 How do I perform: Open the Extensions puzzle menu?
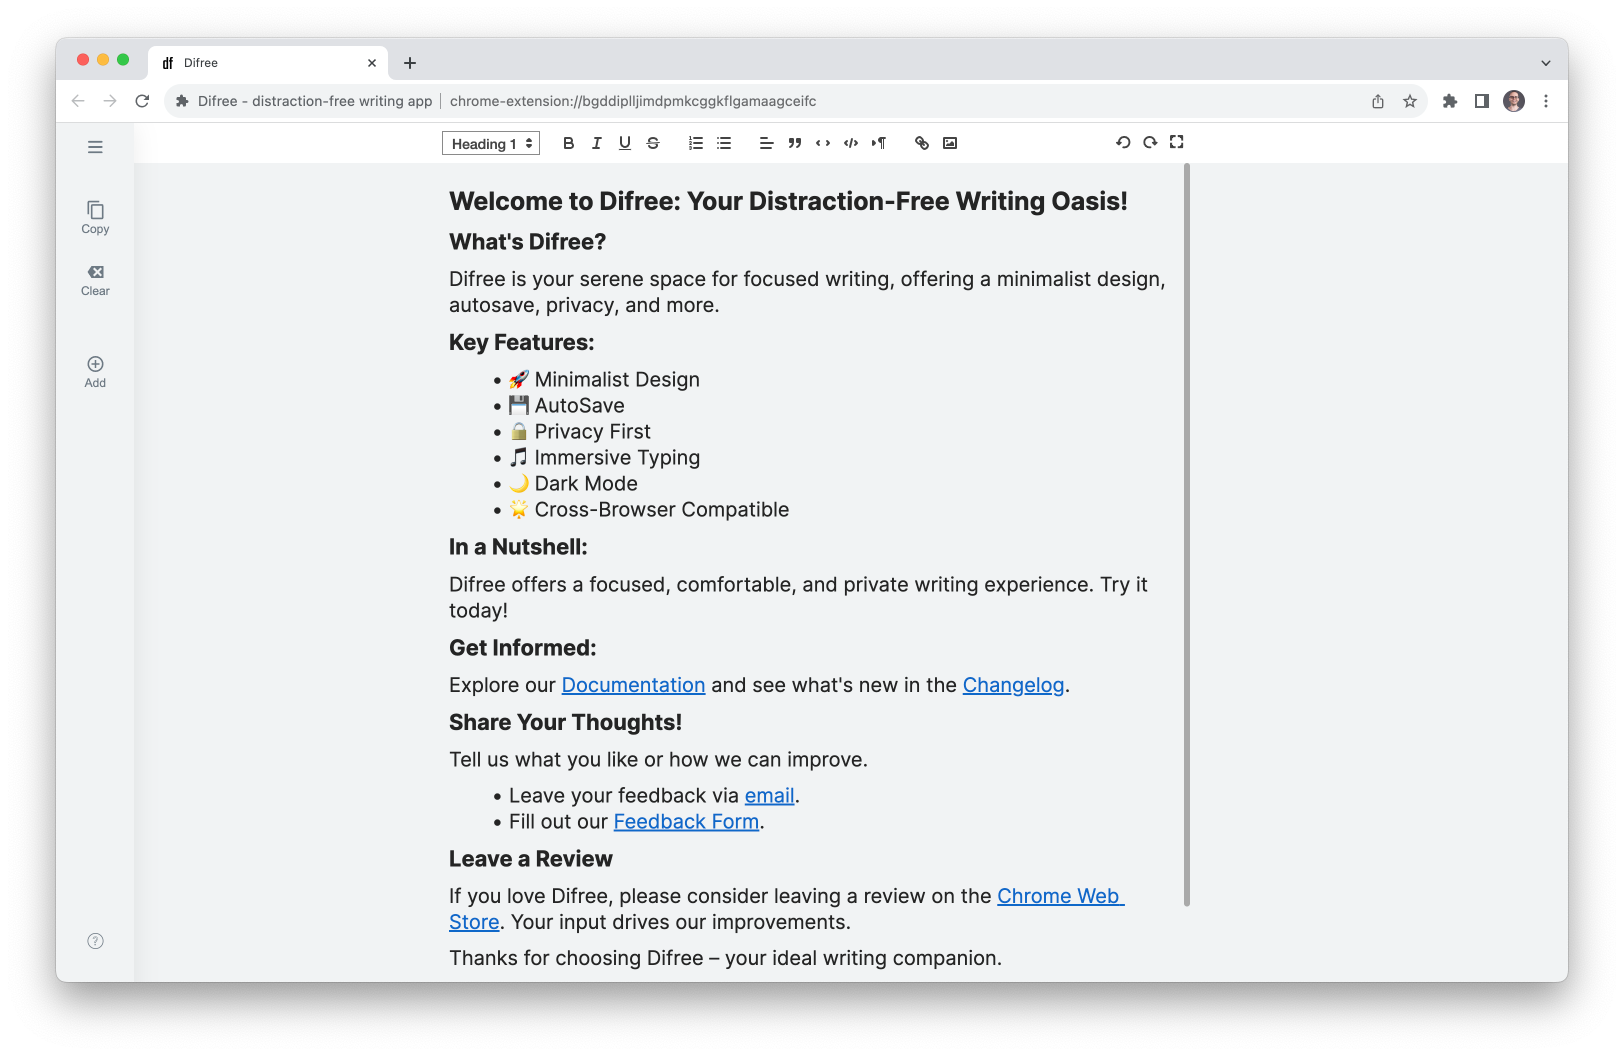(x=1450, y=101)
